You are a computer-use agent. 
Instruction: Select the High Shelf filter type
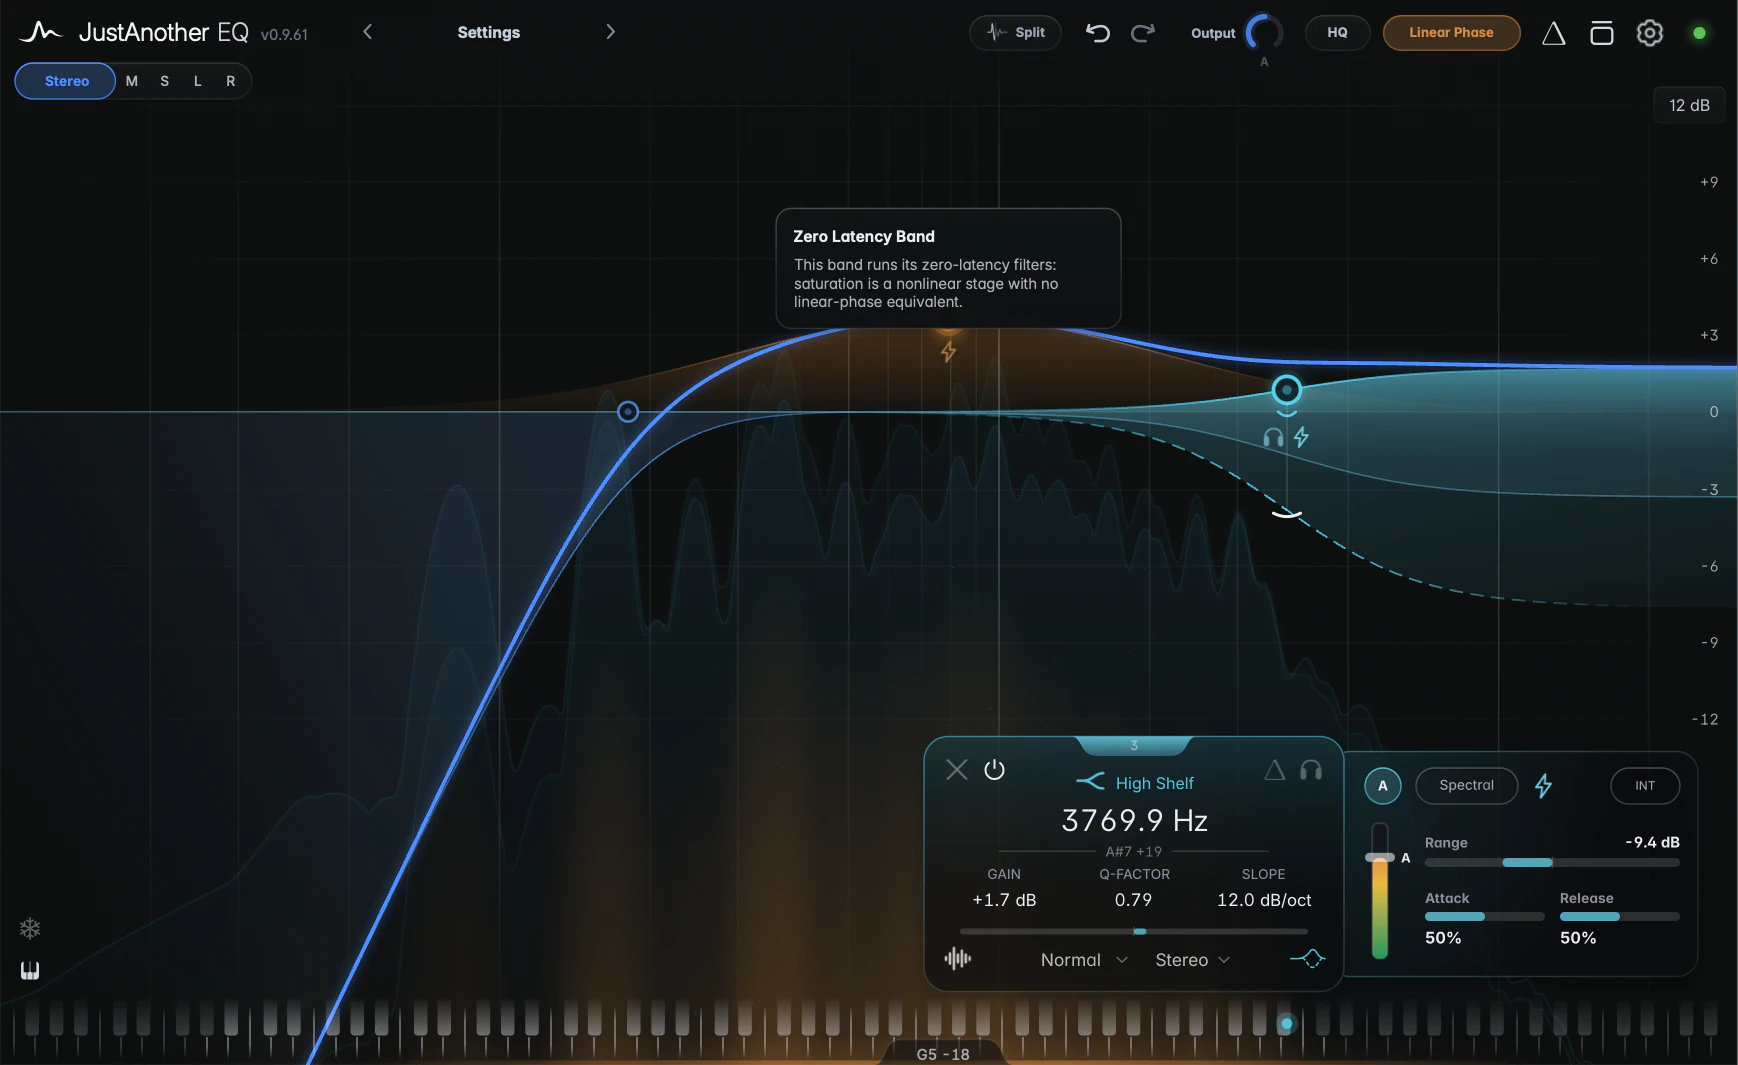1134,783
